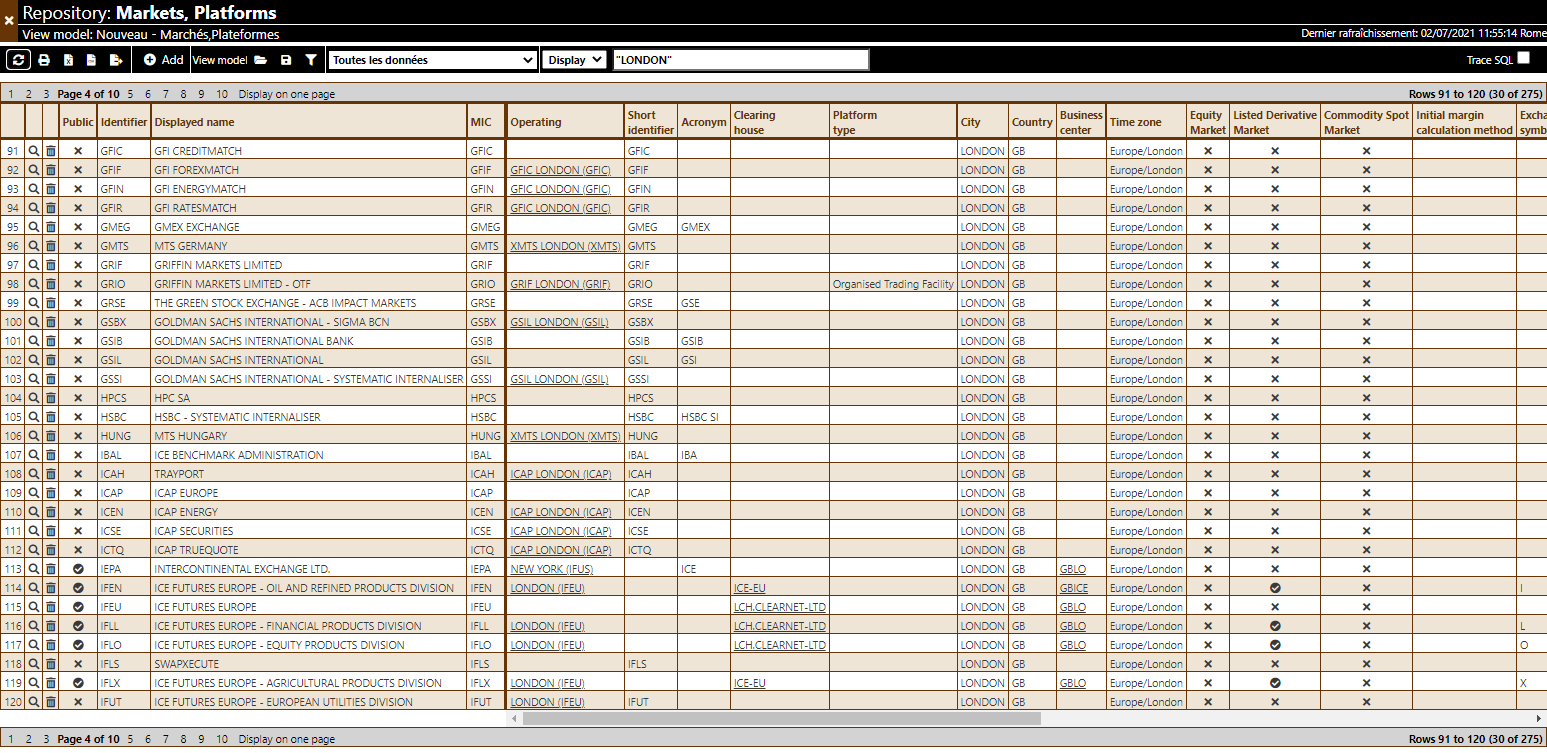Save the current view model
Screen dimensions: 1547x753
click(x=286, y=60)
